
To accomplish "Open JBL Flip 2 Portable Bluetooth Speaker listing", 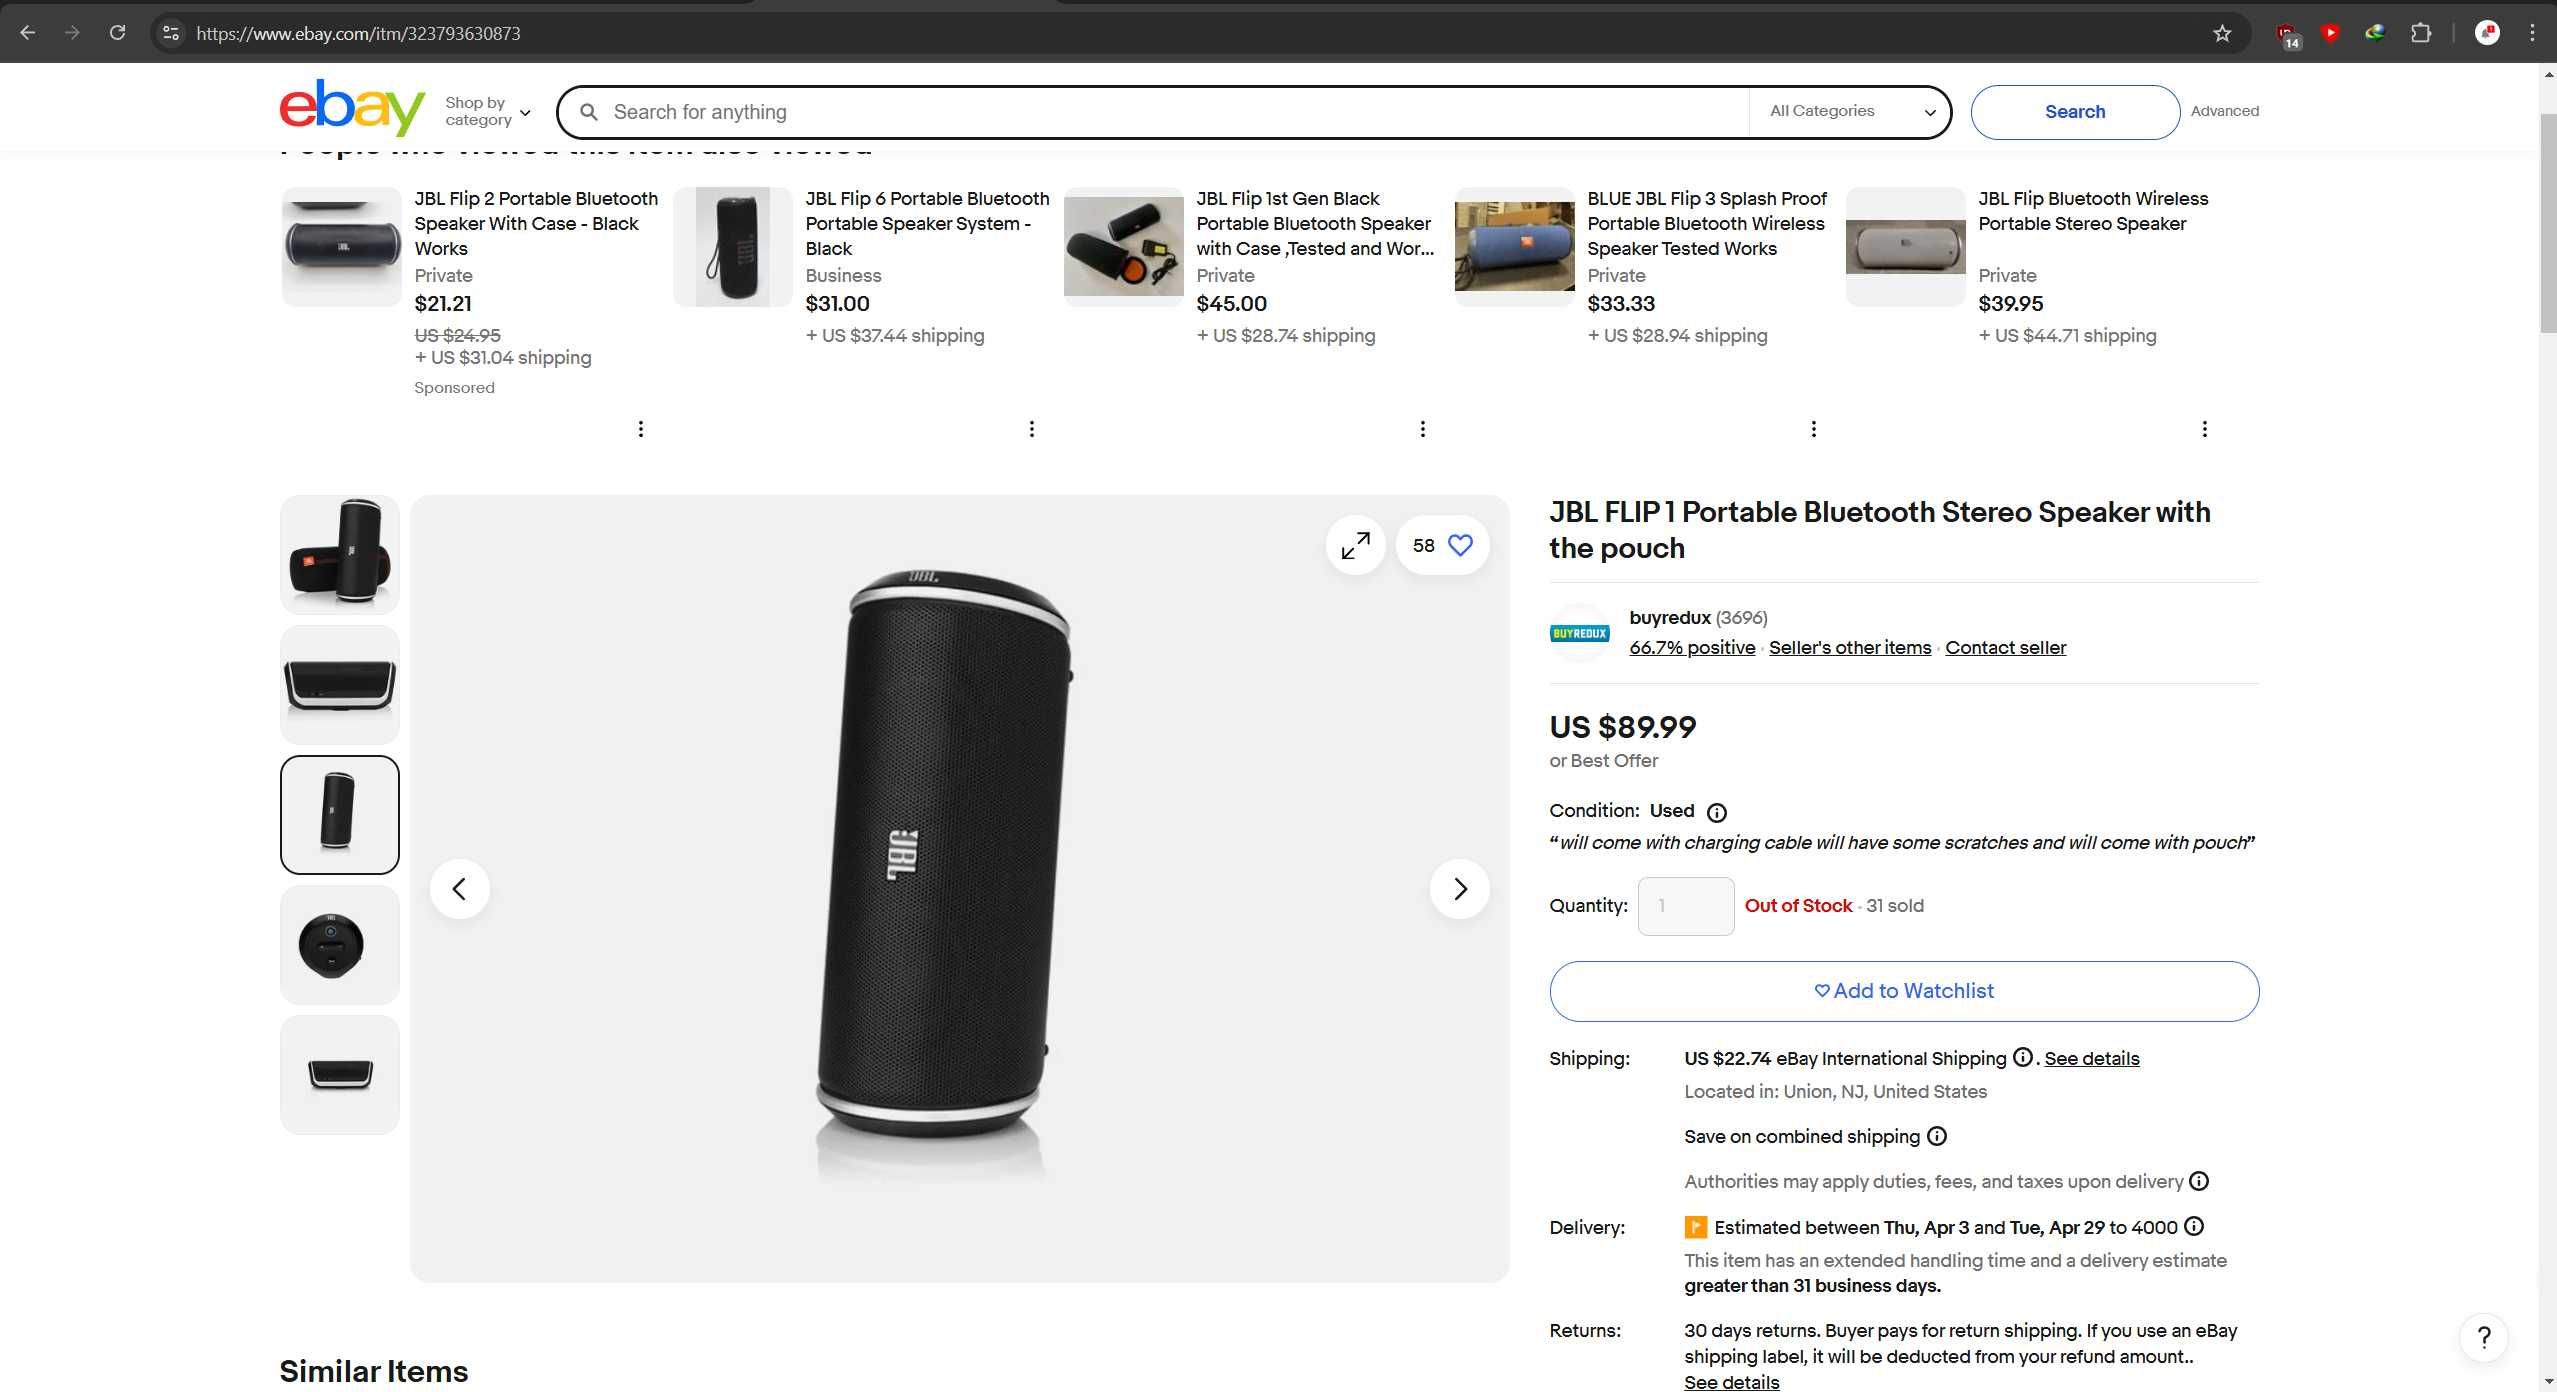I will pos(536,223).
